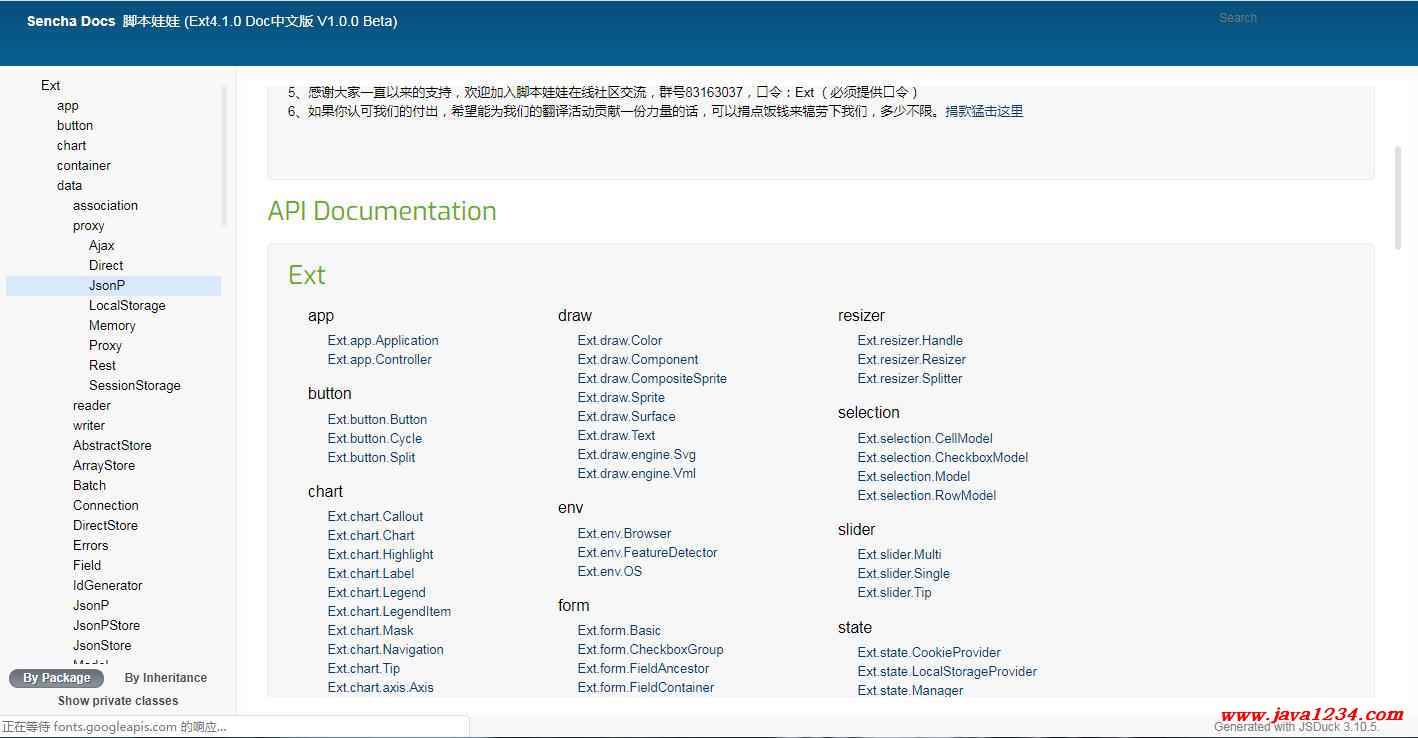The image size is (1418, 738).
Task: Open the button package in tree
Action: [75, 126]
